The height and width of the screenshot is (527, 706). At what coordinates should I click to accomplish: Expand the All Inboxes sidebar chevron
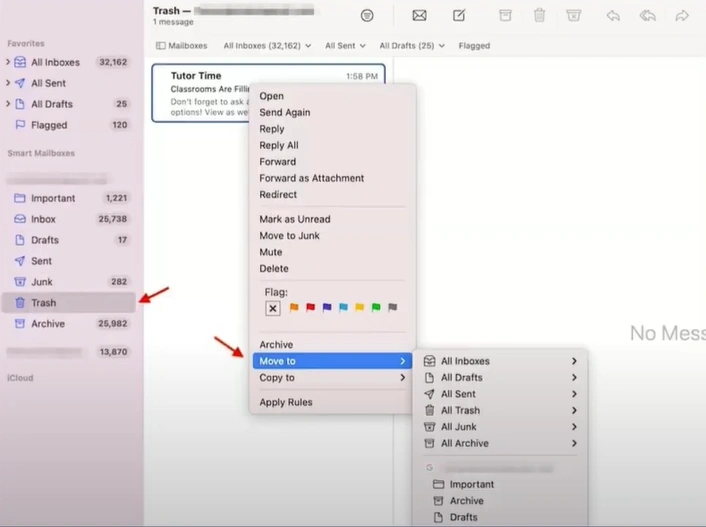point(8,62)
